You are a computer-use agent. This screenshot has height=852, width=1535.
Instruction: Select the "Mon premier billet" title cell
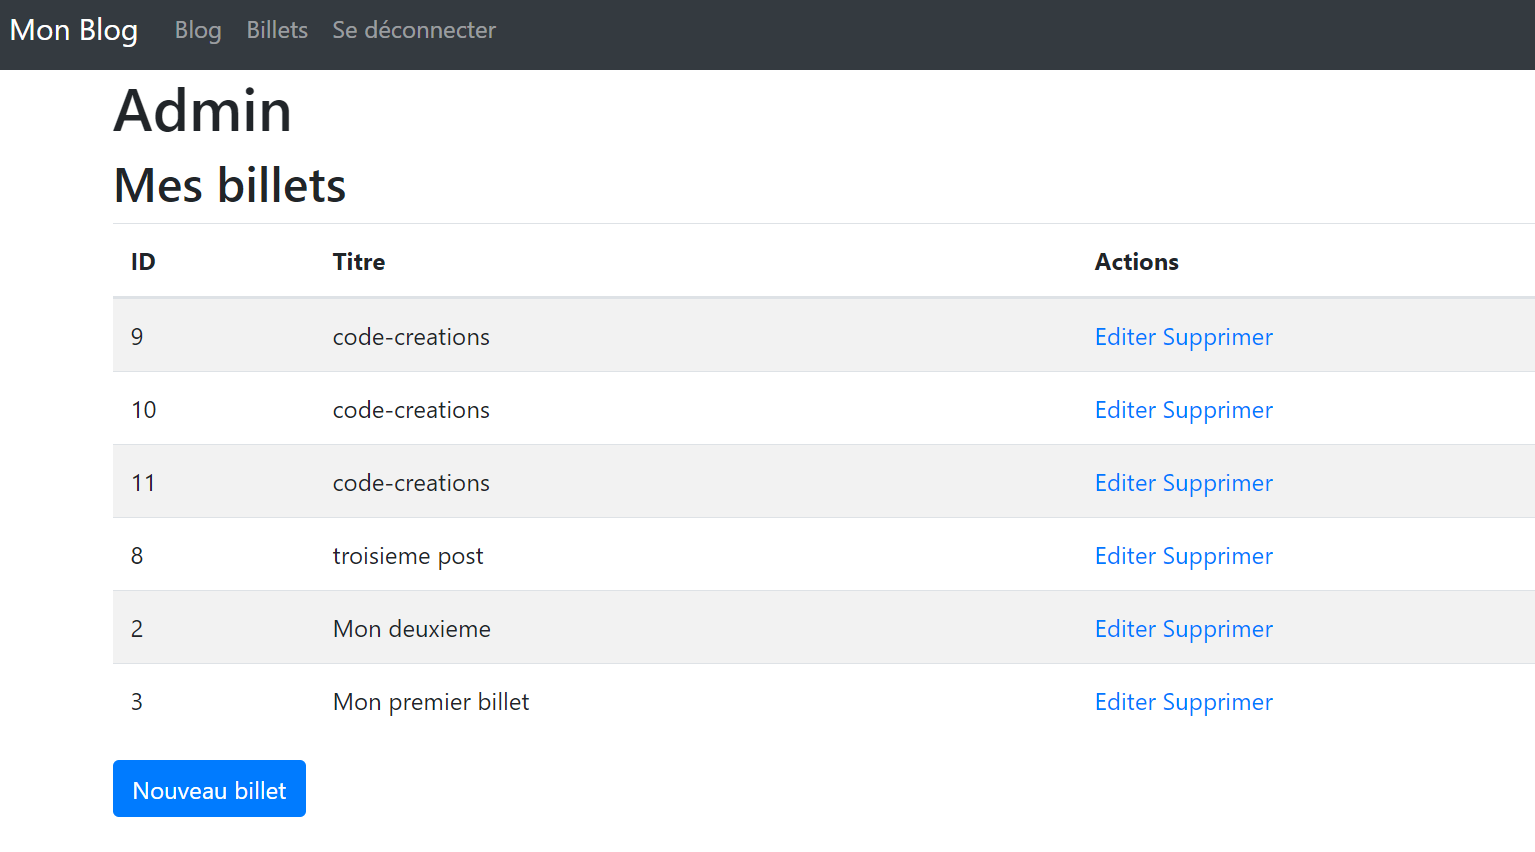431,702
